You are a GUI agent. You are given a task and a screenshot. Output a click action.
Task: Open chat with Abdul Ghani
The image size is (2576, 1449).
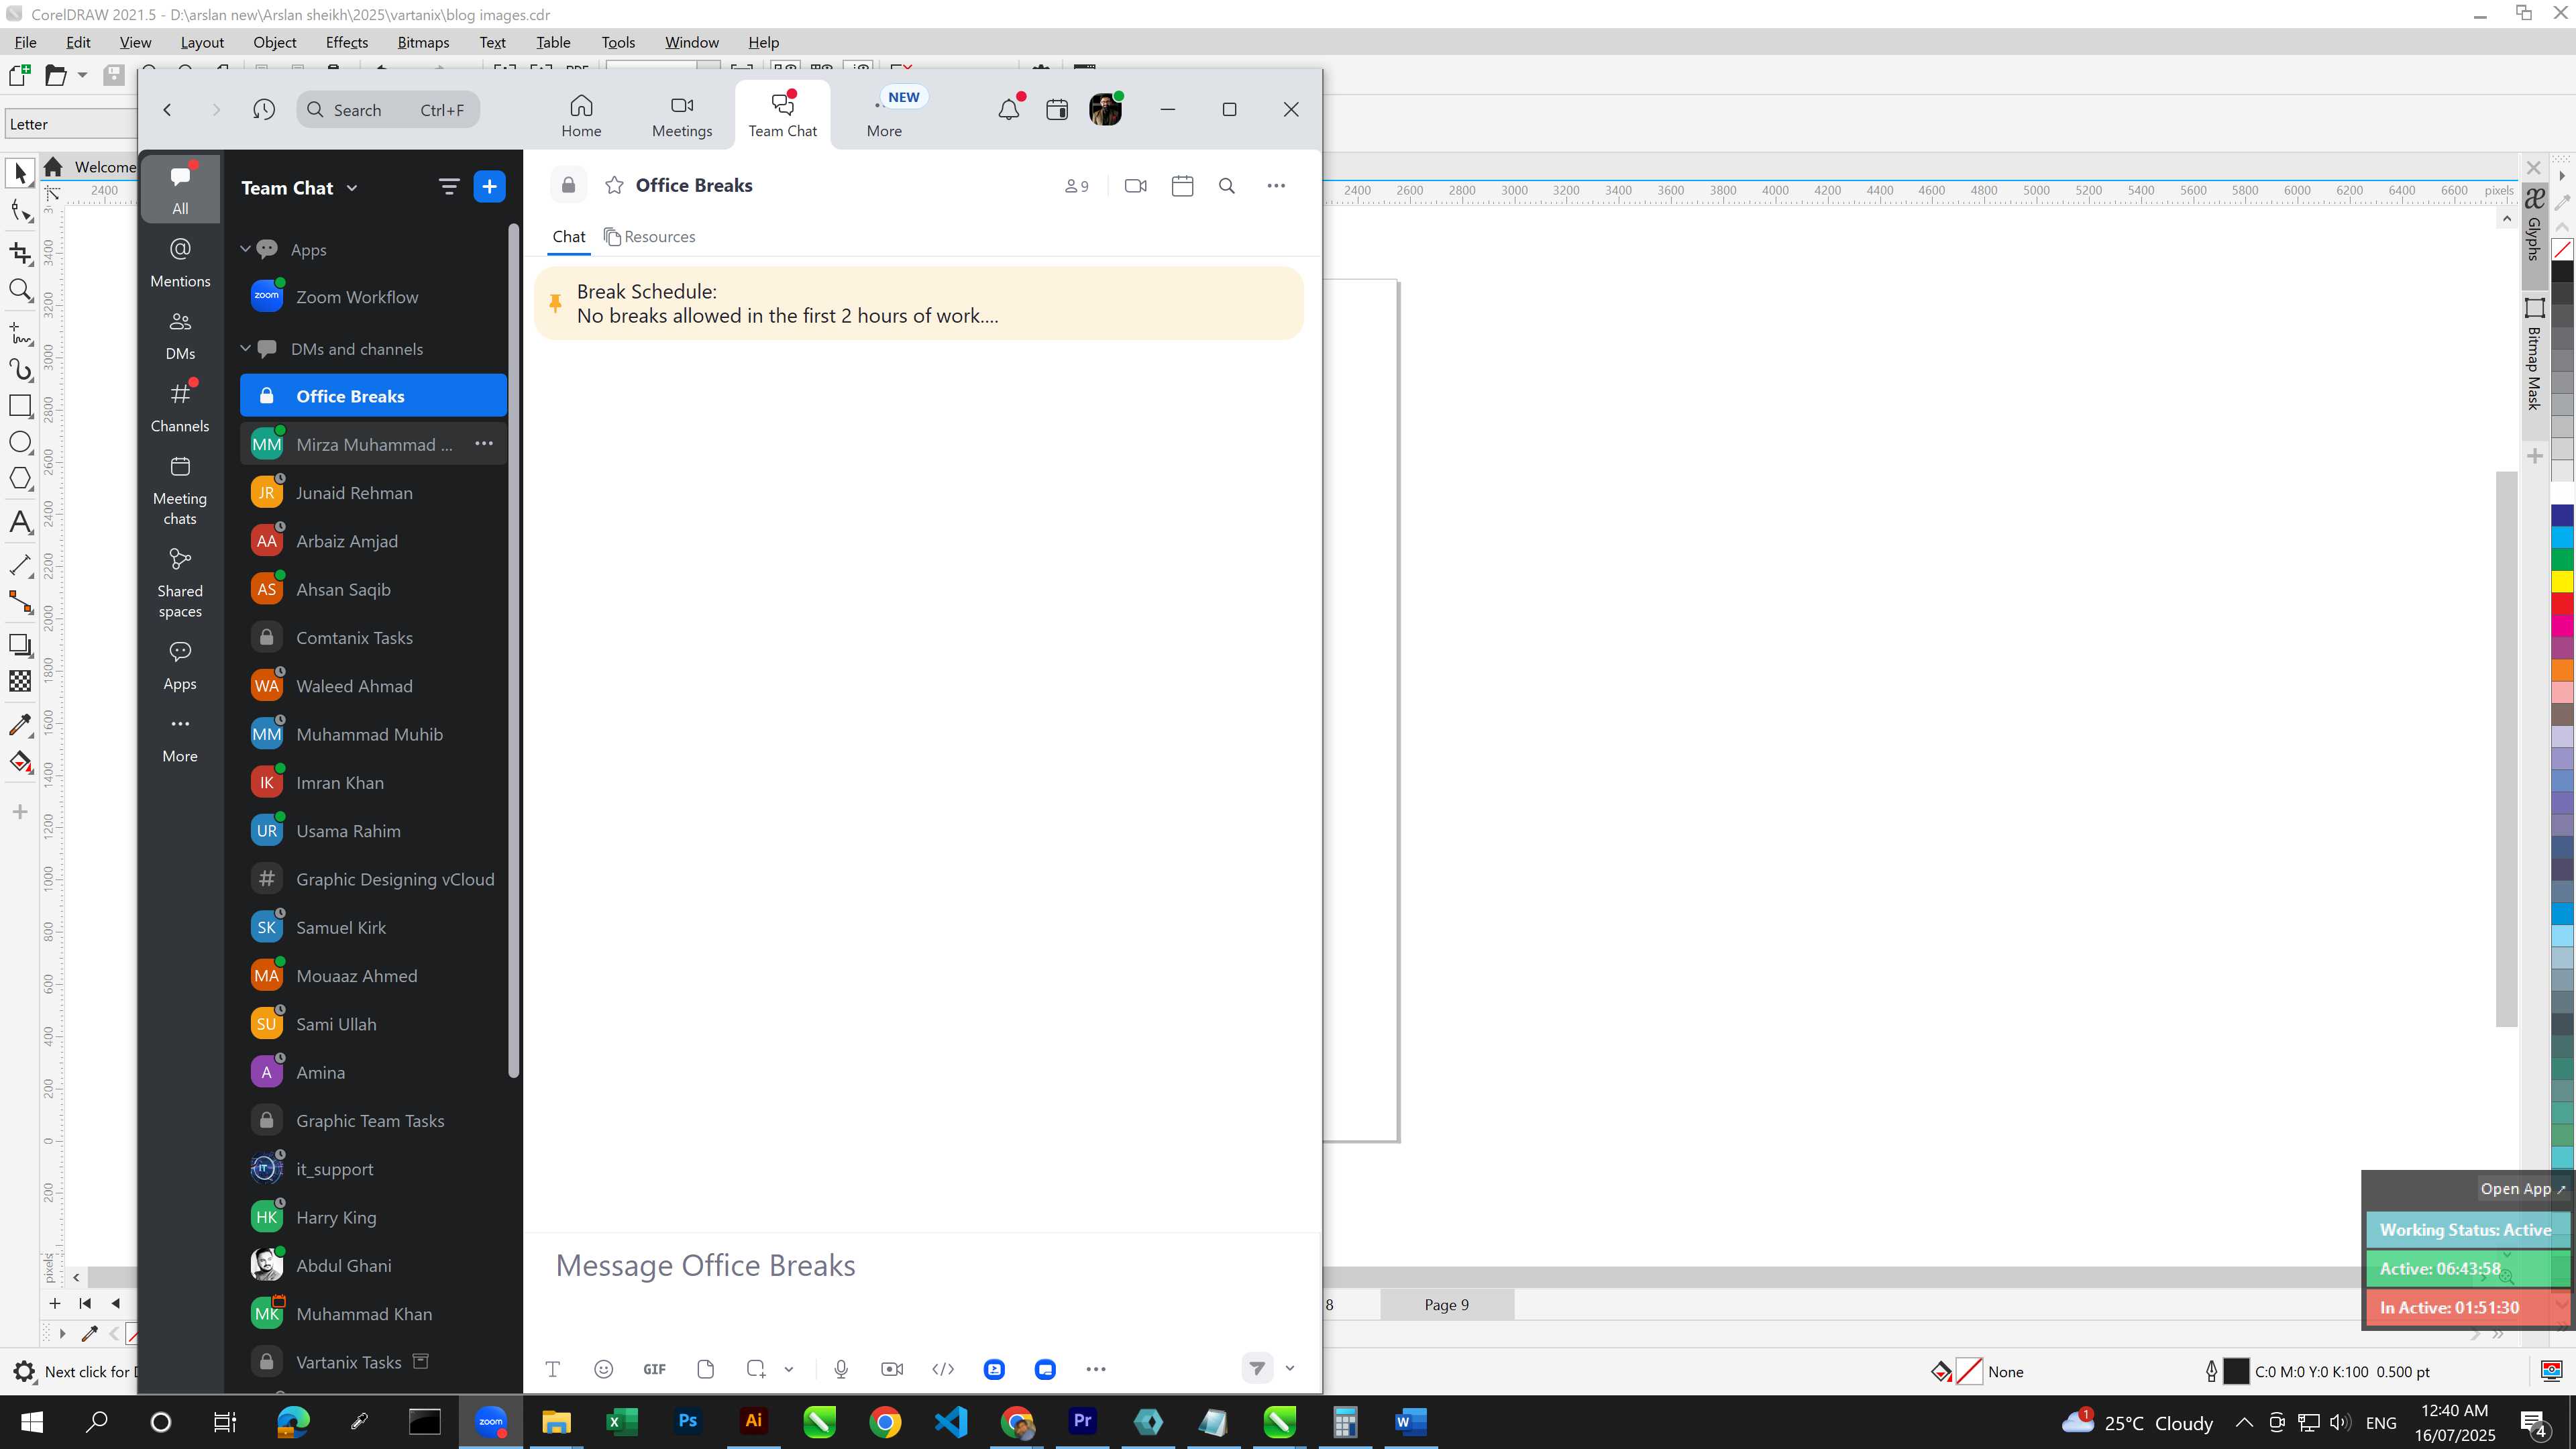373,1266
